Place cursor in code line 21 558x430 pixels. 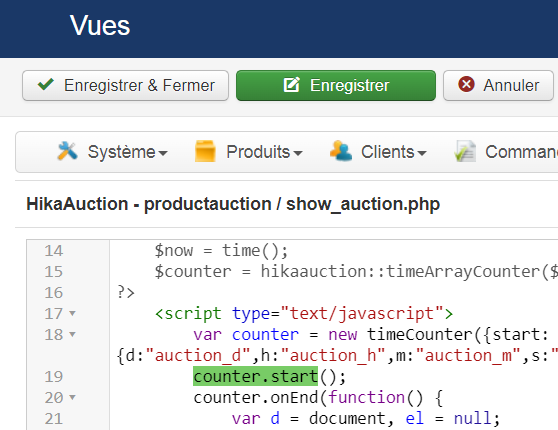coord(366,418)
